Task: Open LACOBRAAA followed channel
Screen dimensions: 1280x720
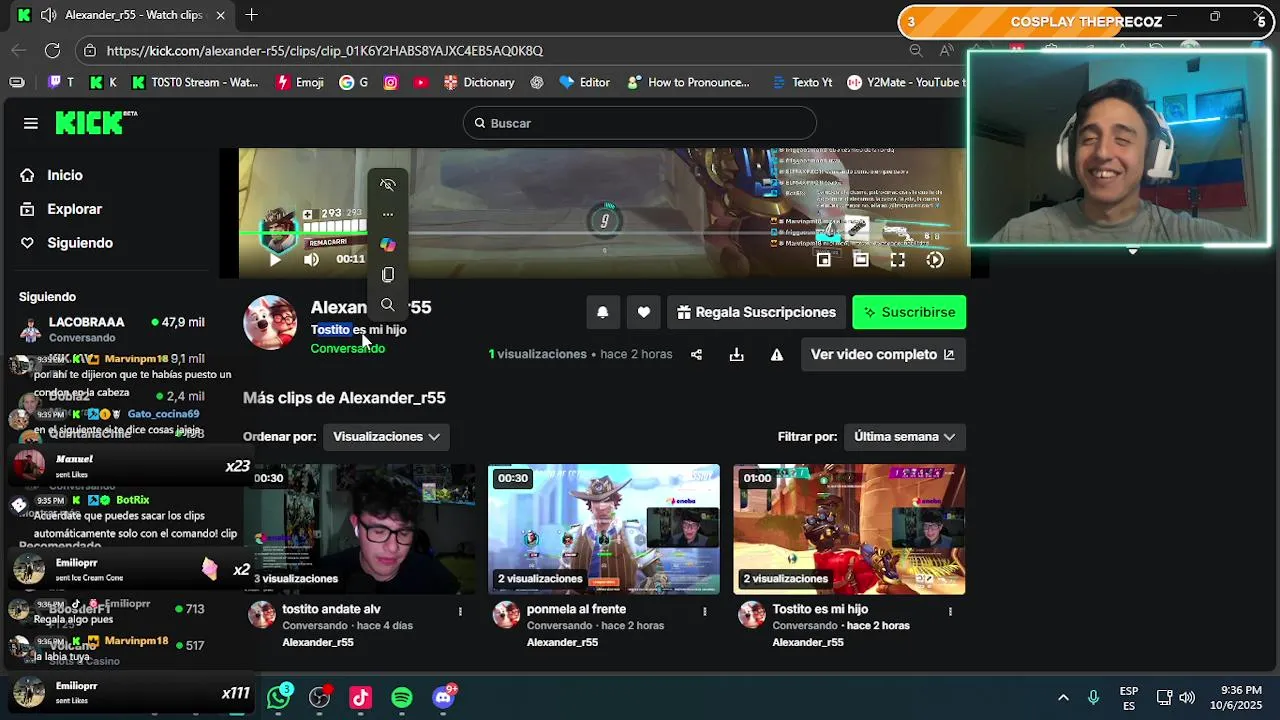Action: 112,328
